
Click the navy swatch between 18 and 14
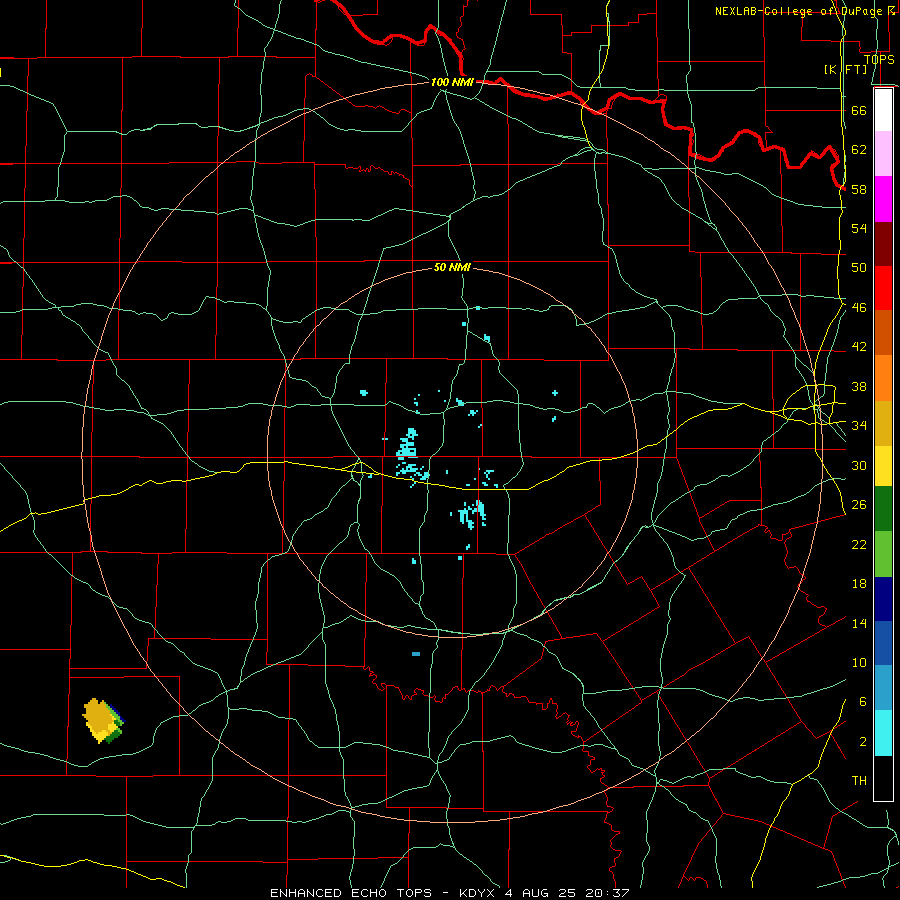[x=883, y=599]
